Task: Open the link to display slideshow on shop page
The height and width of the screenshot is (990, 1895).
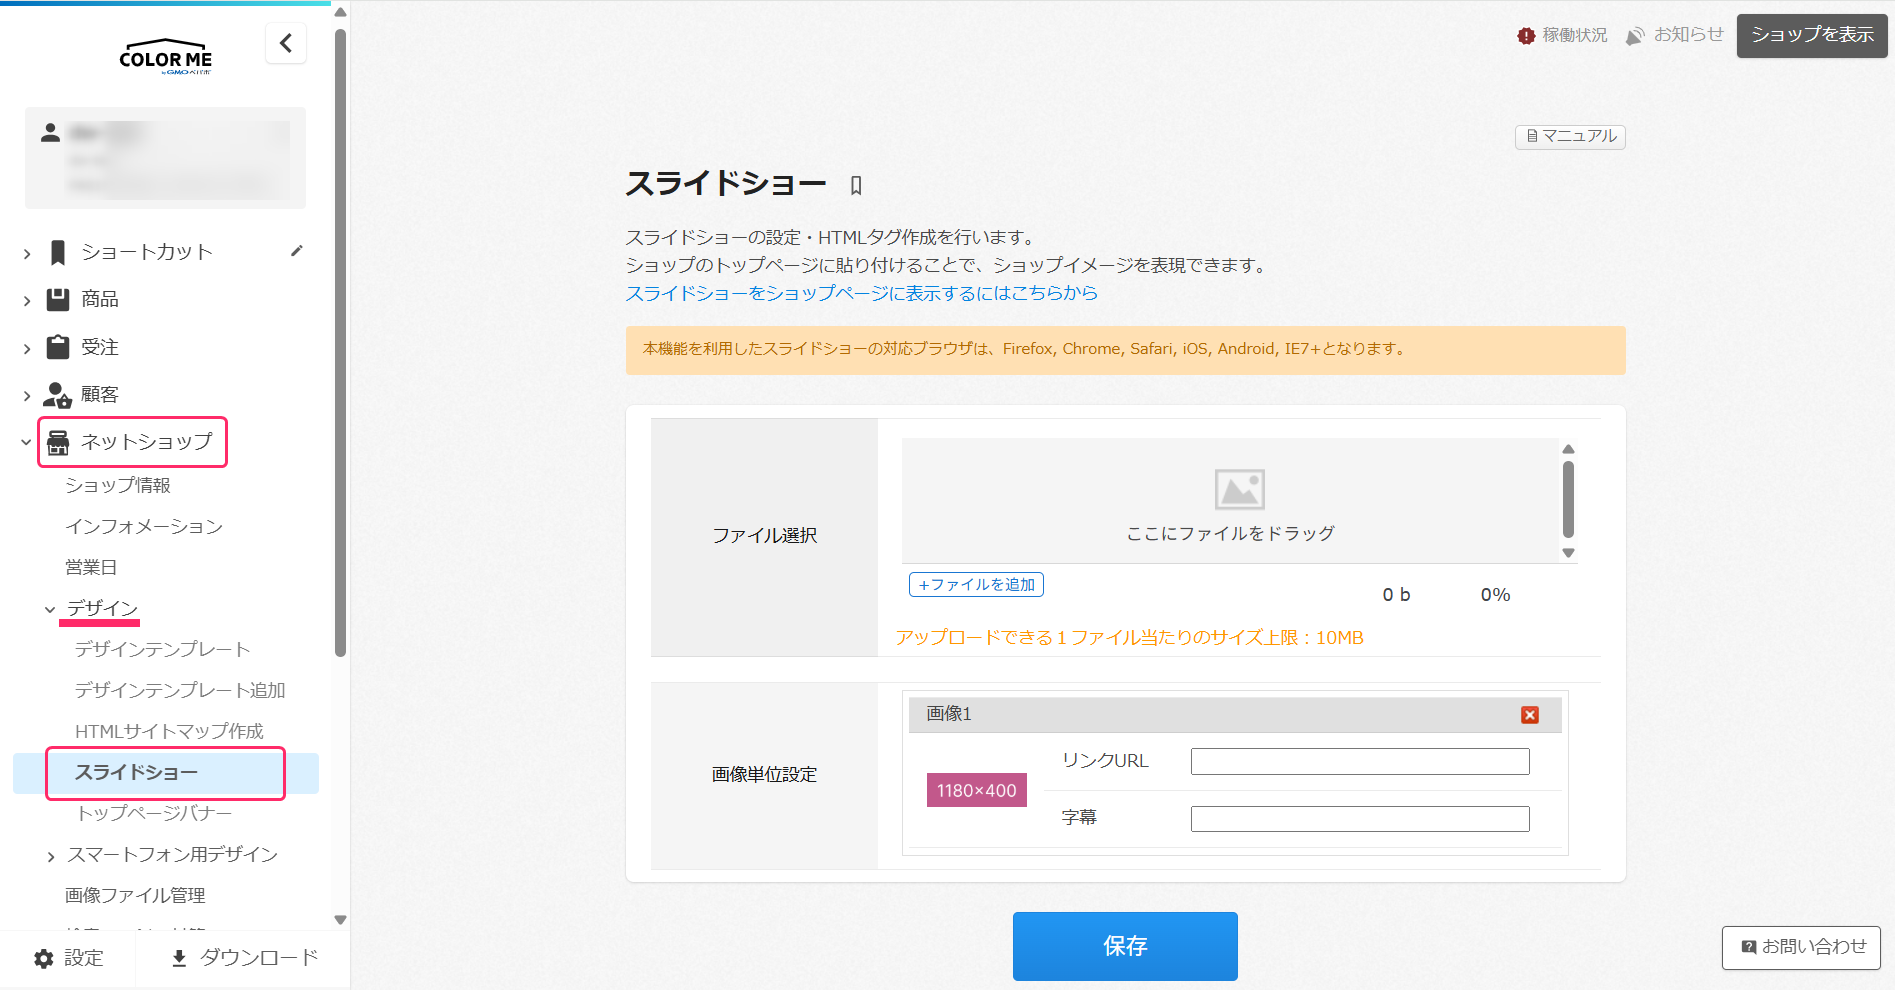Action: pos(861,293)
